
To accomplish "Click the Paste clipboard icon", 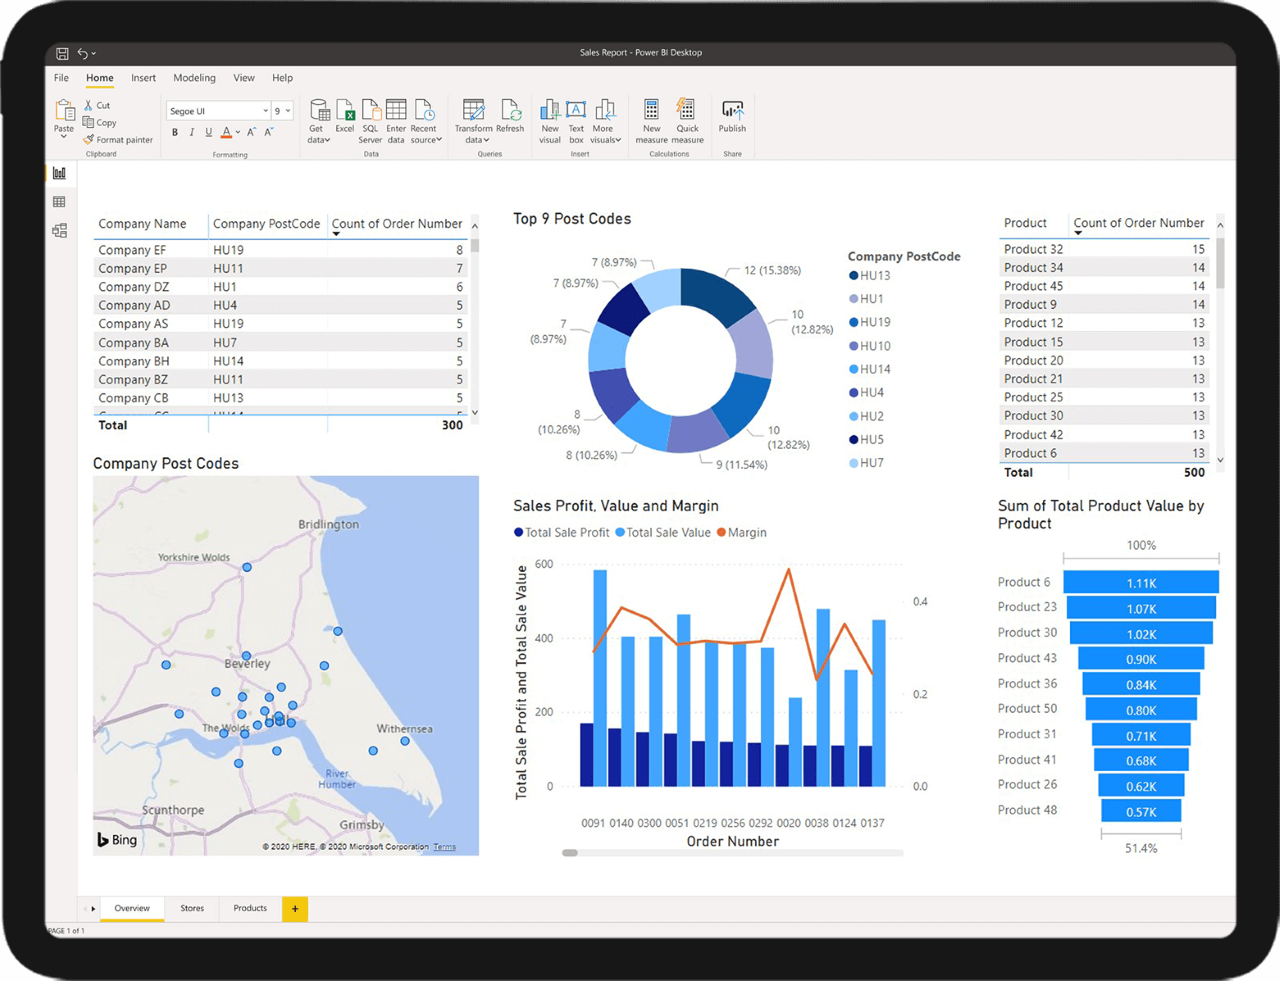I will pos(64,111).
